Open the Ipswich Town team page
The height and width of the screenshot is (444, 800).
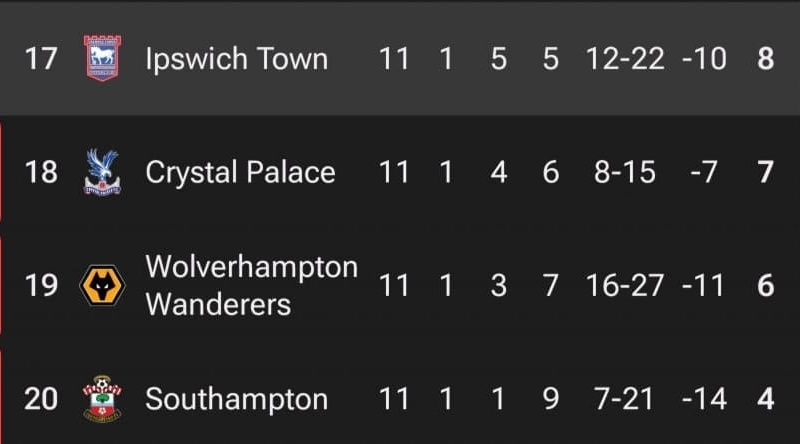pyautogui.click(x=236, y=59)
